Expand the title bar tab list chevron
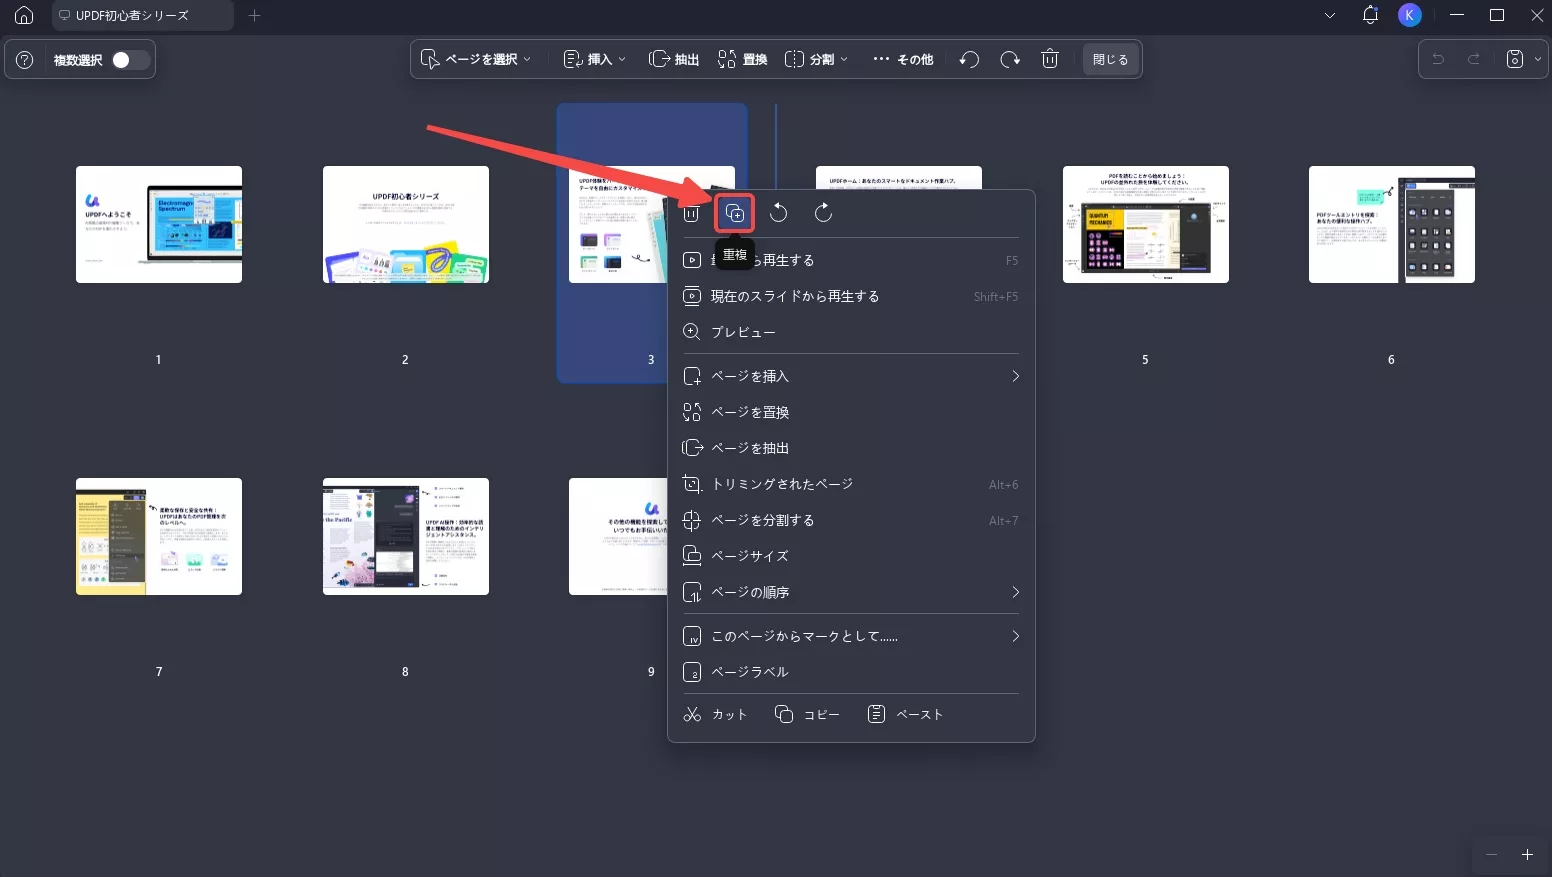1552x877 pixels. click(1330, 15)
